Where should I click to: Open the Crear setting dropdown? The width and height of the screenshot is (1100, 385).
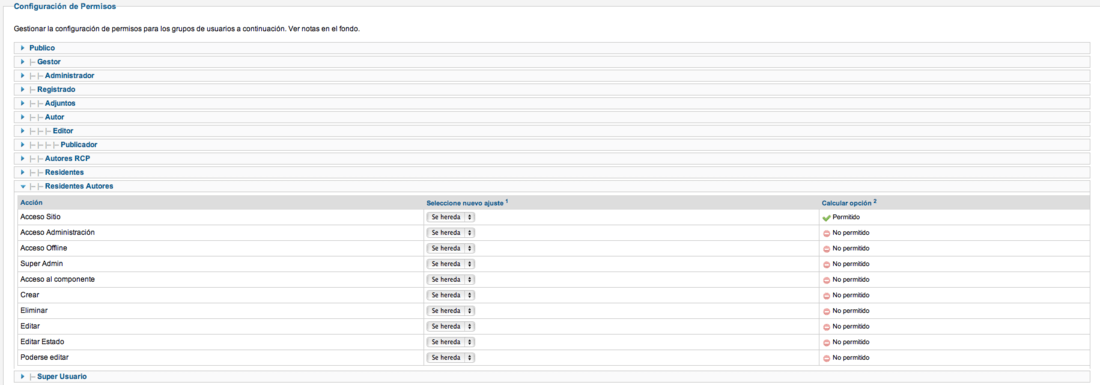coord(450,295)
